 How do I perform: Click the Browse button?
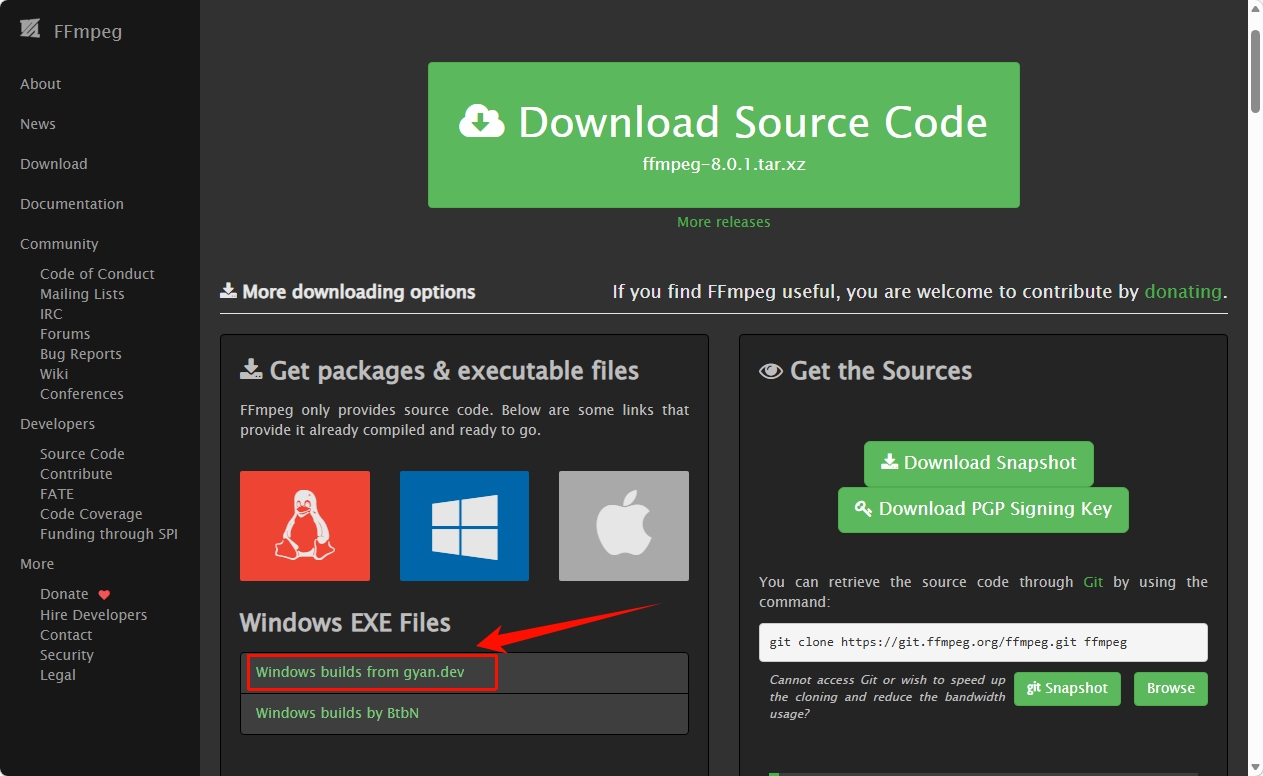[x=1170, y=688]
